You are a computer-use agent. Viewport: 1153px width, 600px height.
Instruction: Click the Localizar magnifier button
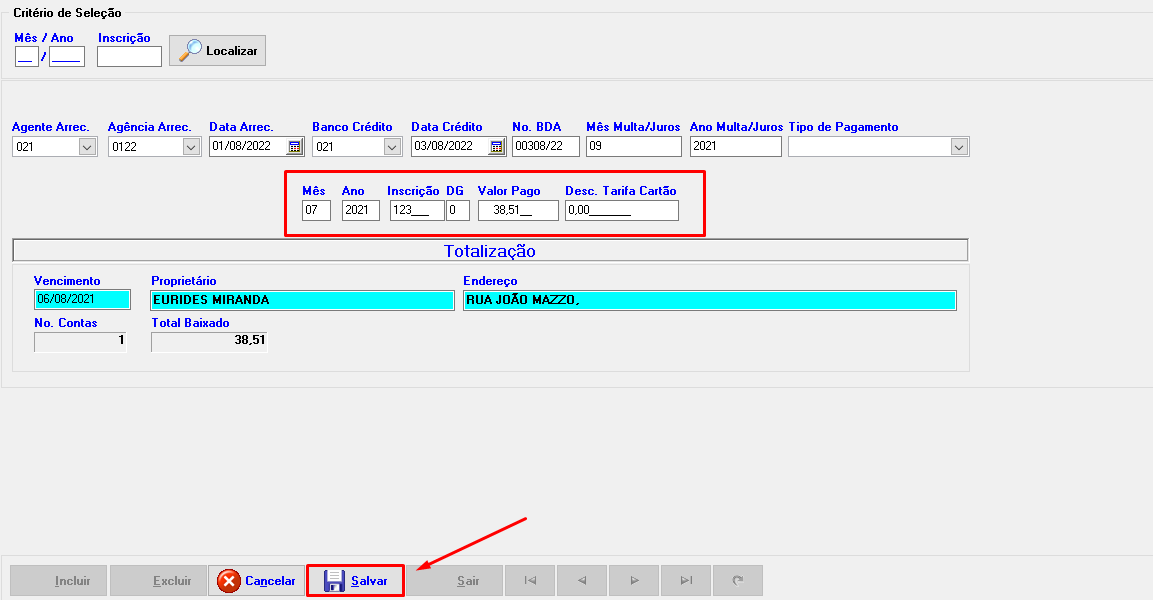pos(217,51)
